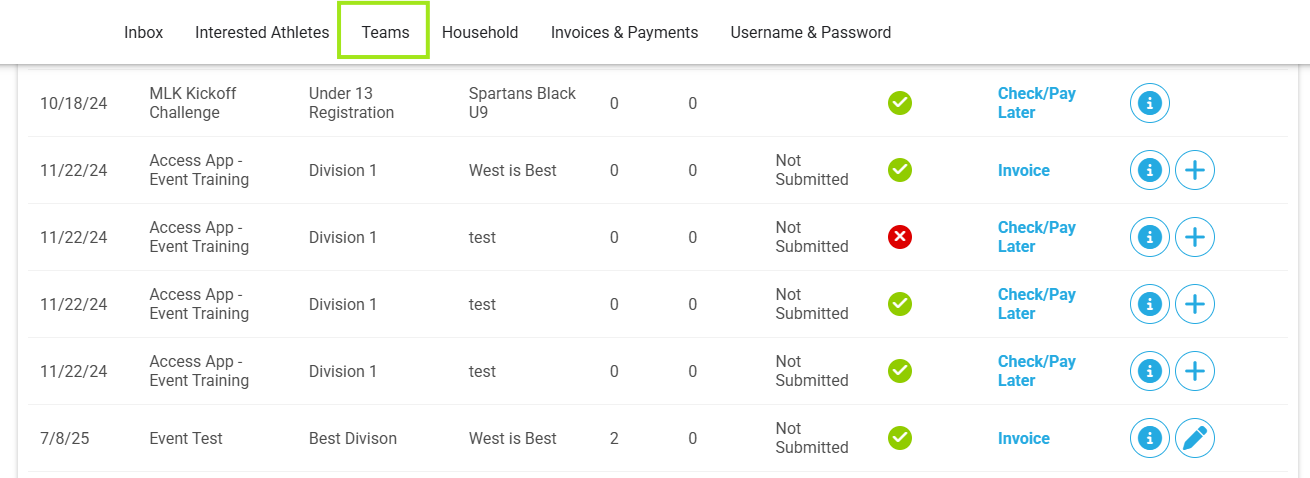Click plus icon on Access App West is Best row

(x=1194, y=170)
